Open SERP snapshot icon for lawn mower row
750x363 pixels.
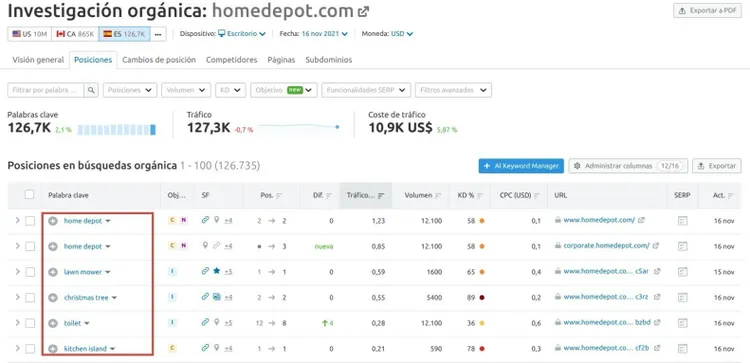click(x=683, y=272)
